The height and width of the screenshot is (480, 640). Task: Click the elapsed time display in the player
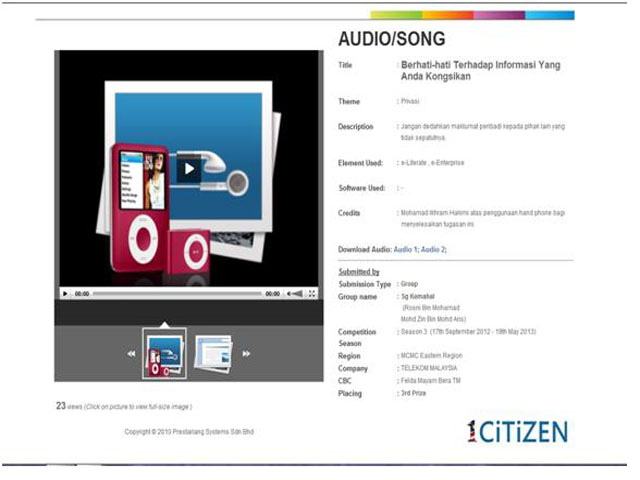point(82,294)
